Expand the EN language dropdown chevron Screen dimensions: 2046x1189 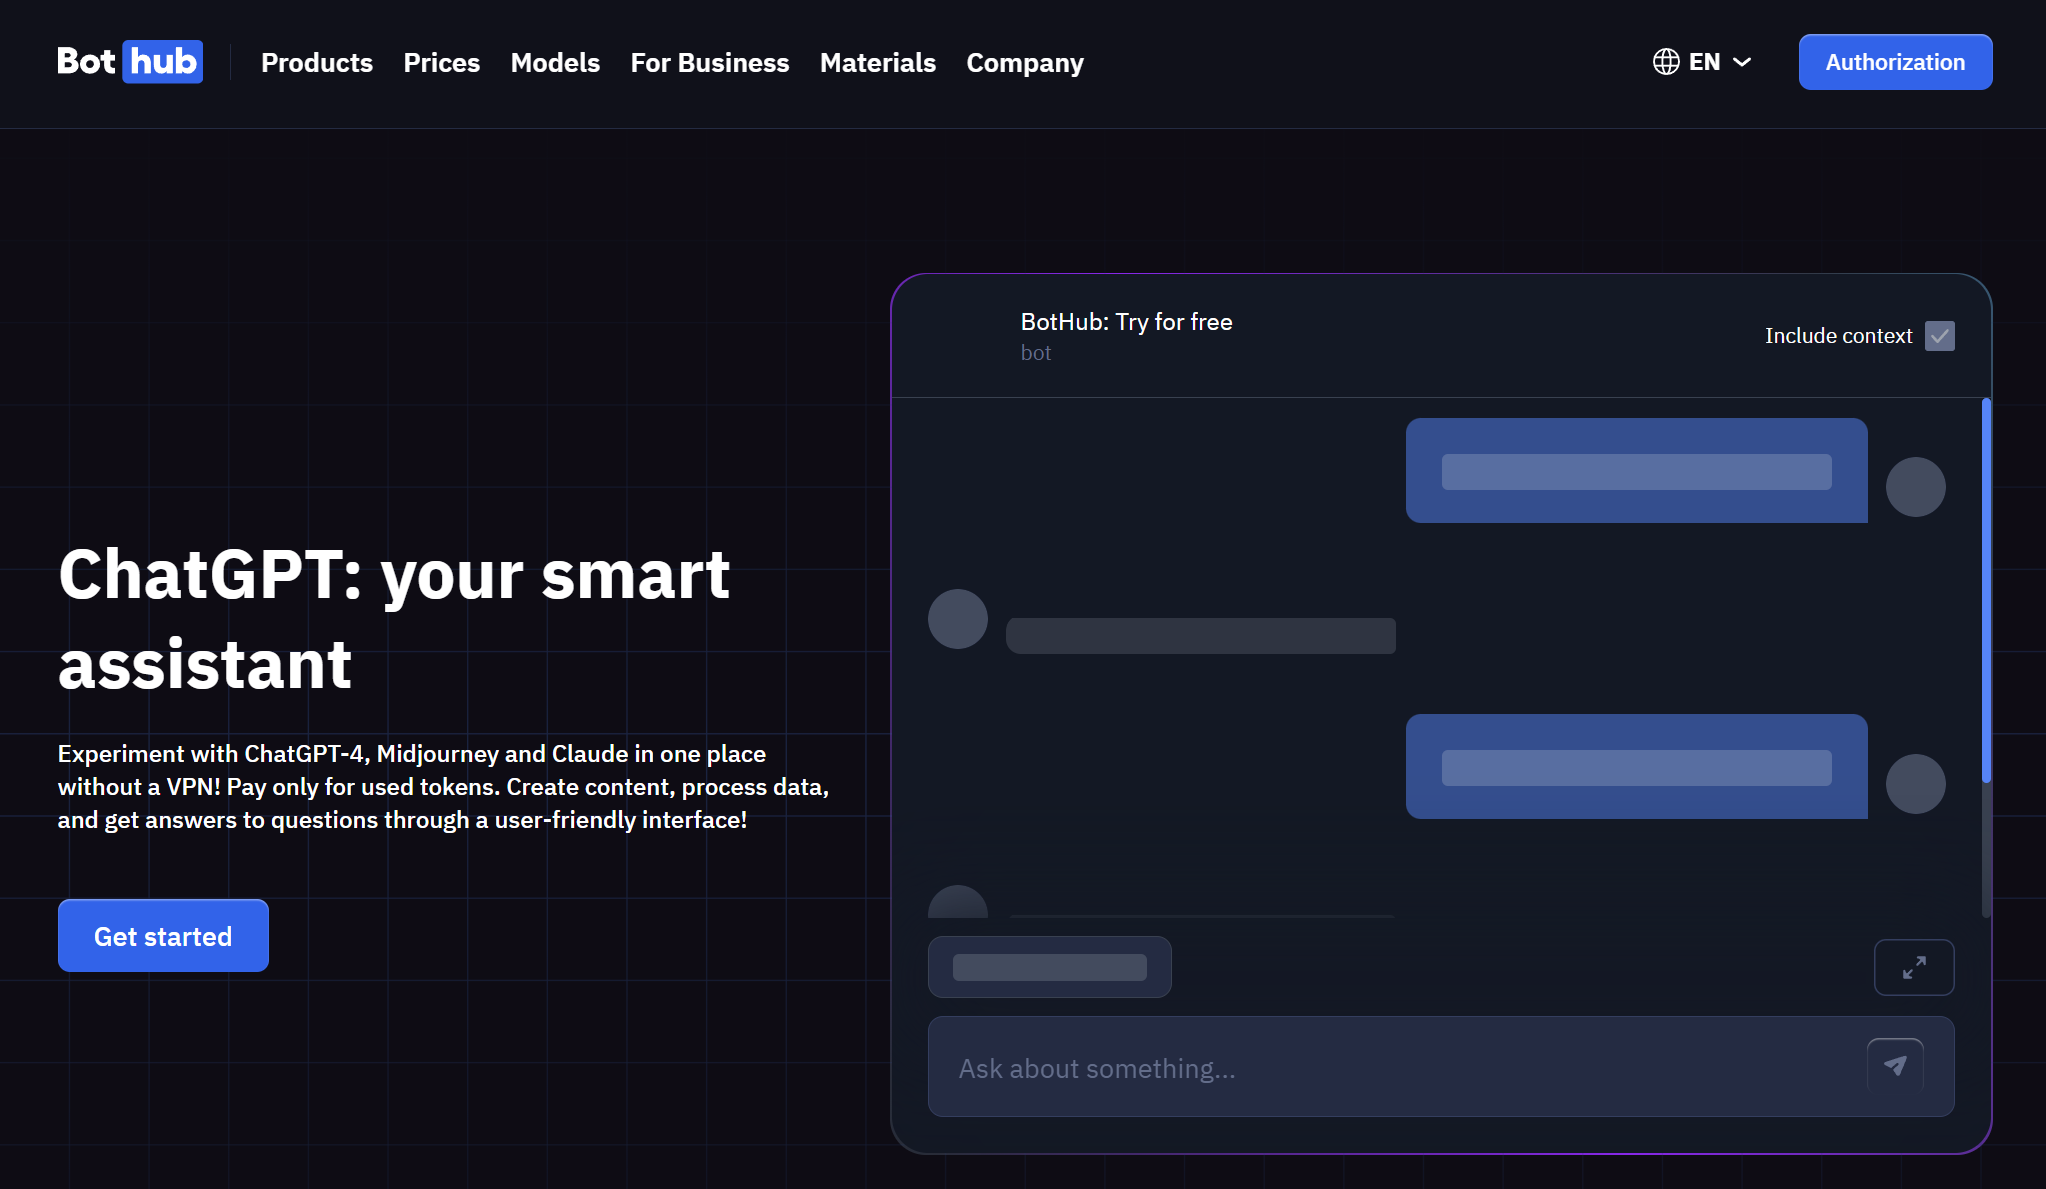pos(1742,62)
